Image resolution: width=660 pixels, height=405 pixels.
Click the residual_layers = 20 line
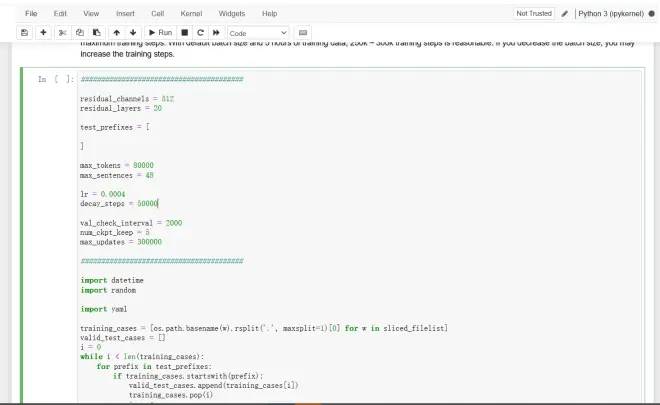(121, 108)
